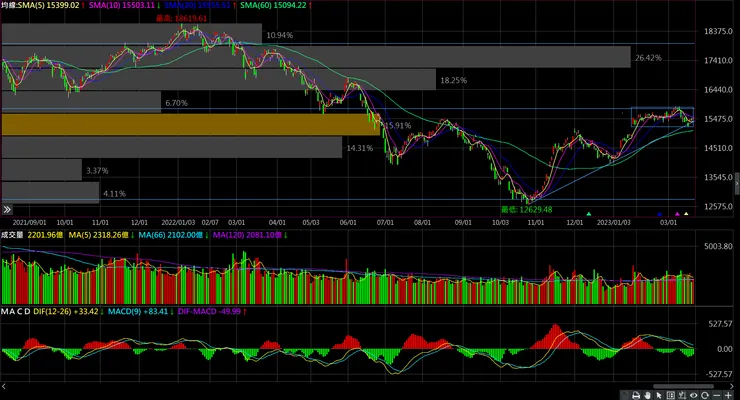740x400 pixels.
Task: Zoom out with the minus icon
Action: [x=717, y=395]
